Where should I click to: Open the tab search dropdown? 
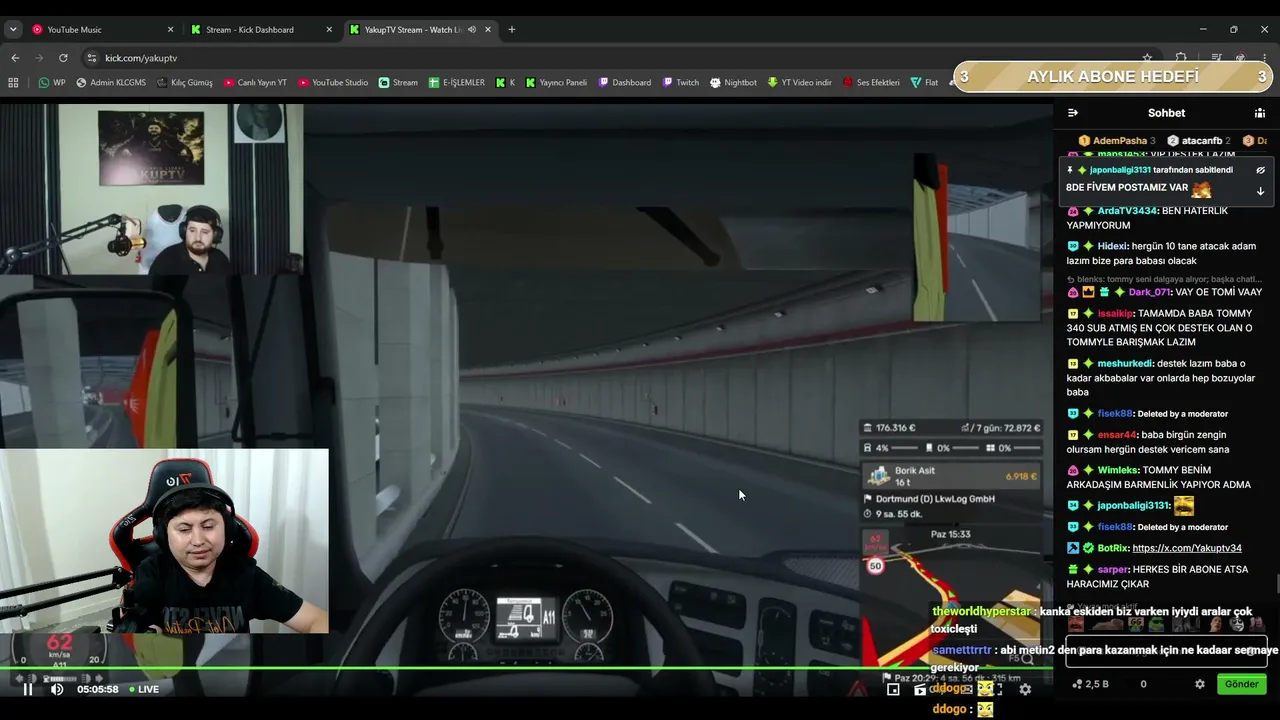pyautogui.click(x=13, y=30)
